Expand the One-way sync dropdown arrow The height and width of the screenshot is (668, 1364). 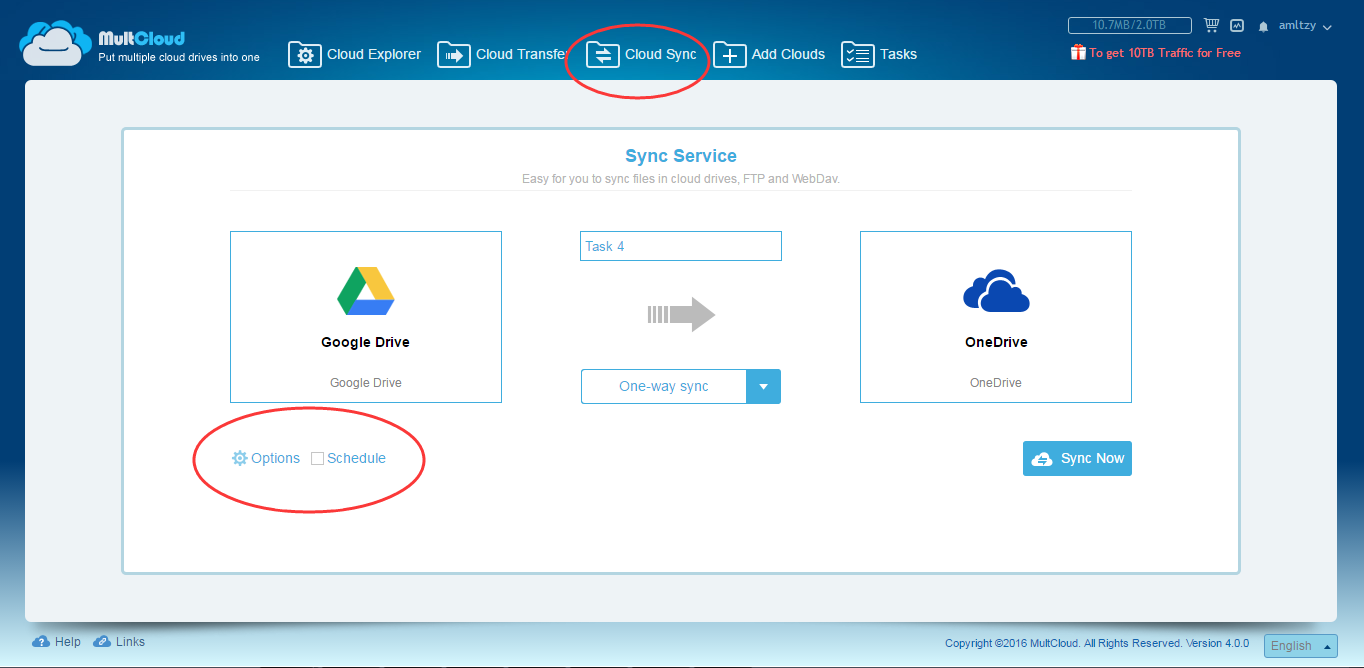[x=763, y=387]
